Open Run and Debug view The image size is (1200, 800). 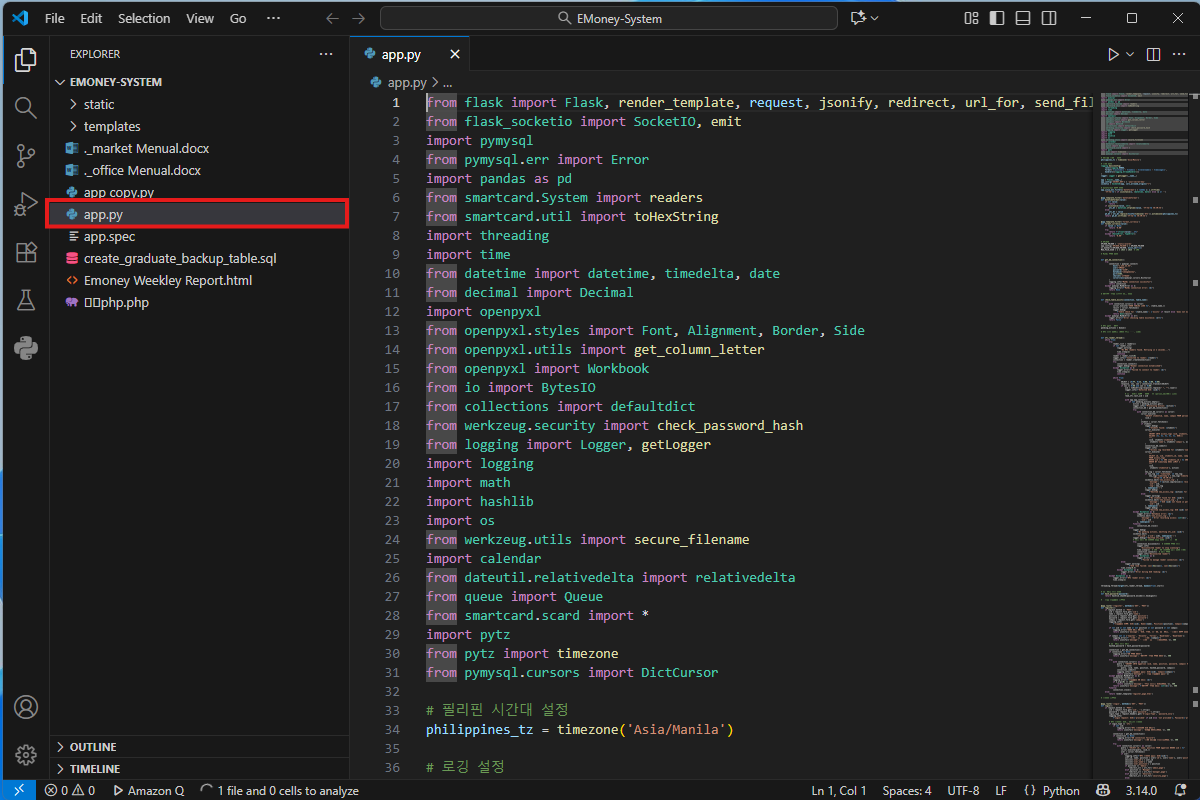coord(26,204)
